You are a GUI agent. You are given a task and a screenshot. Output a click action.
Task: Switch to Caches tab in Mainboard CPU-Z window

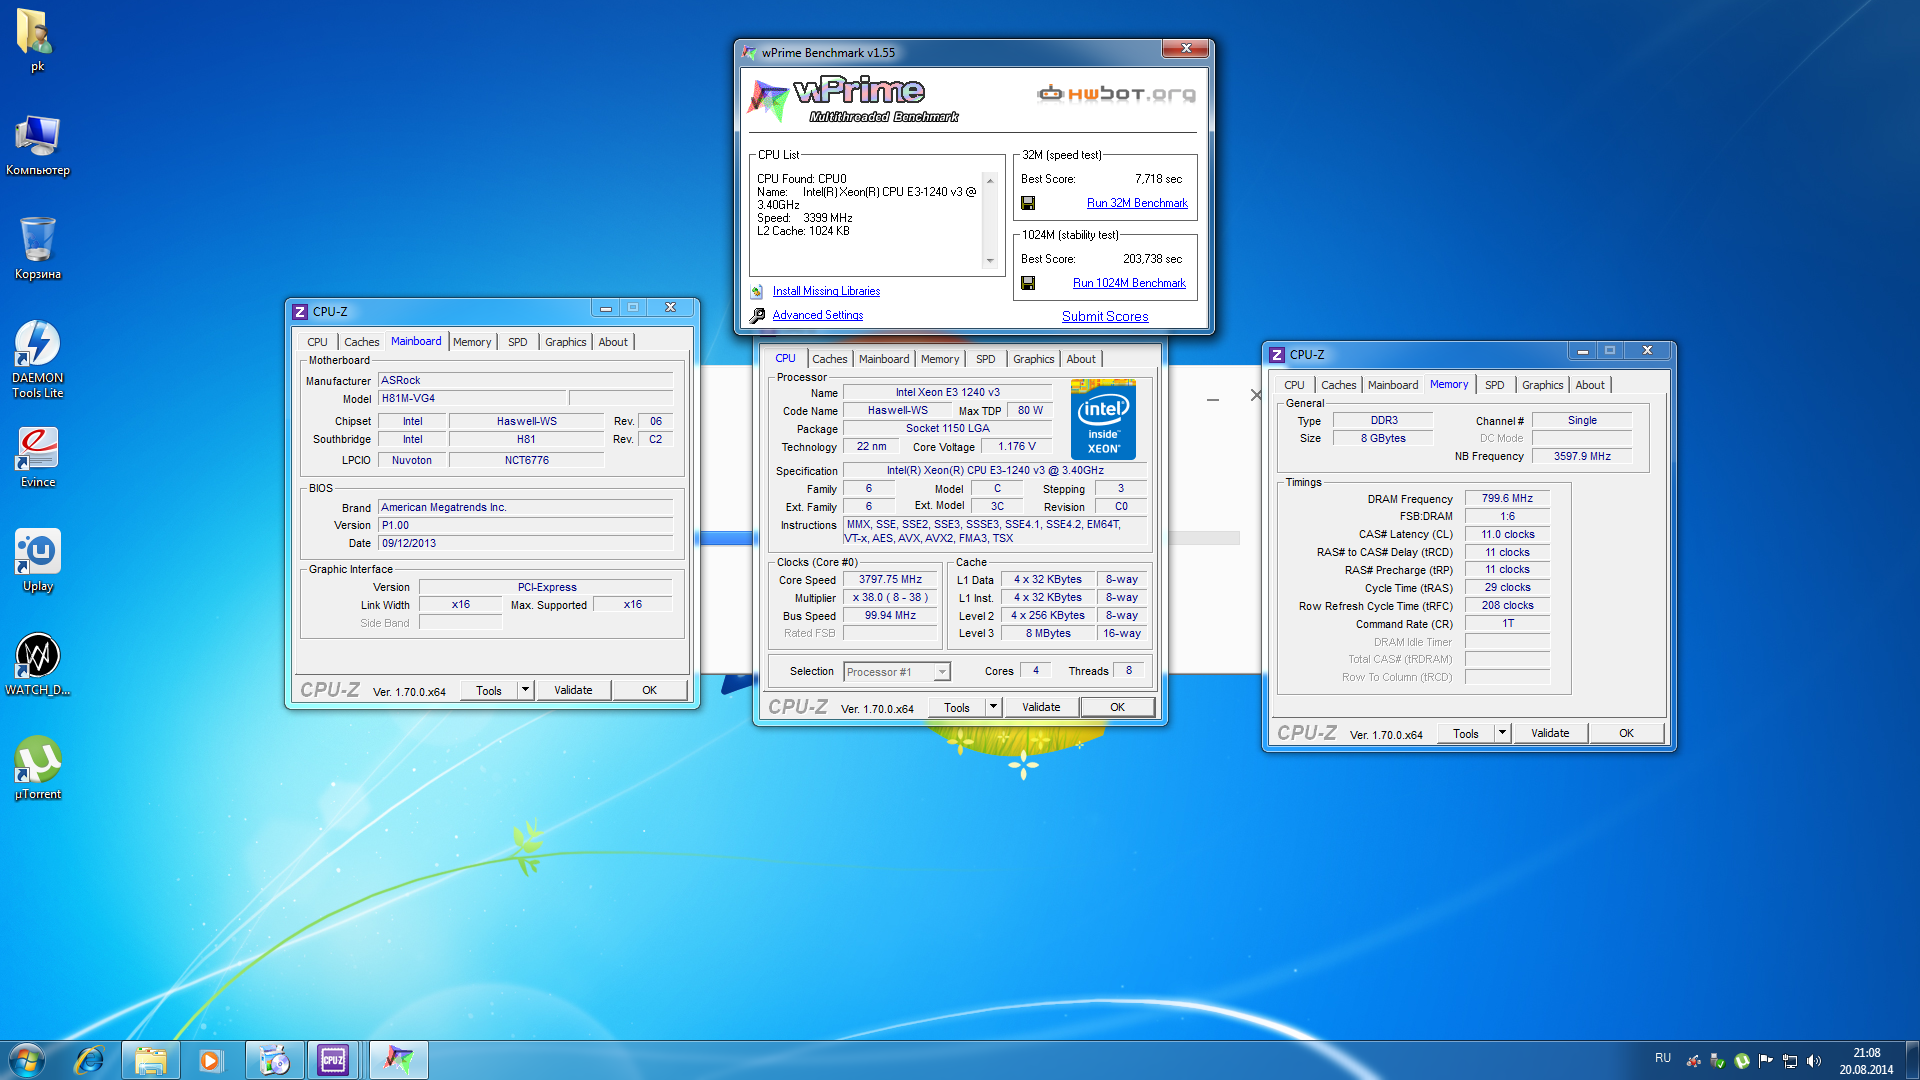click(361, 342)
